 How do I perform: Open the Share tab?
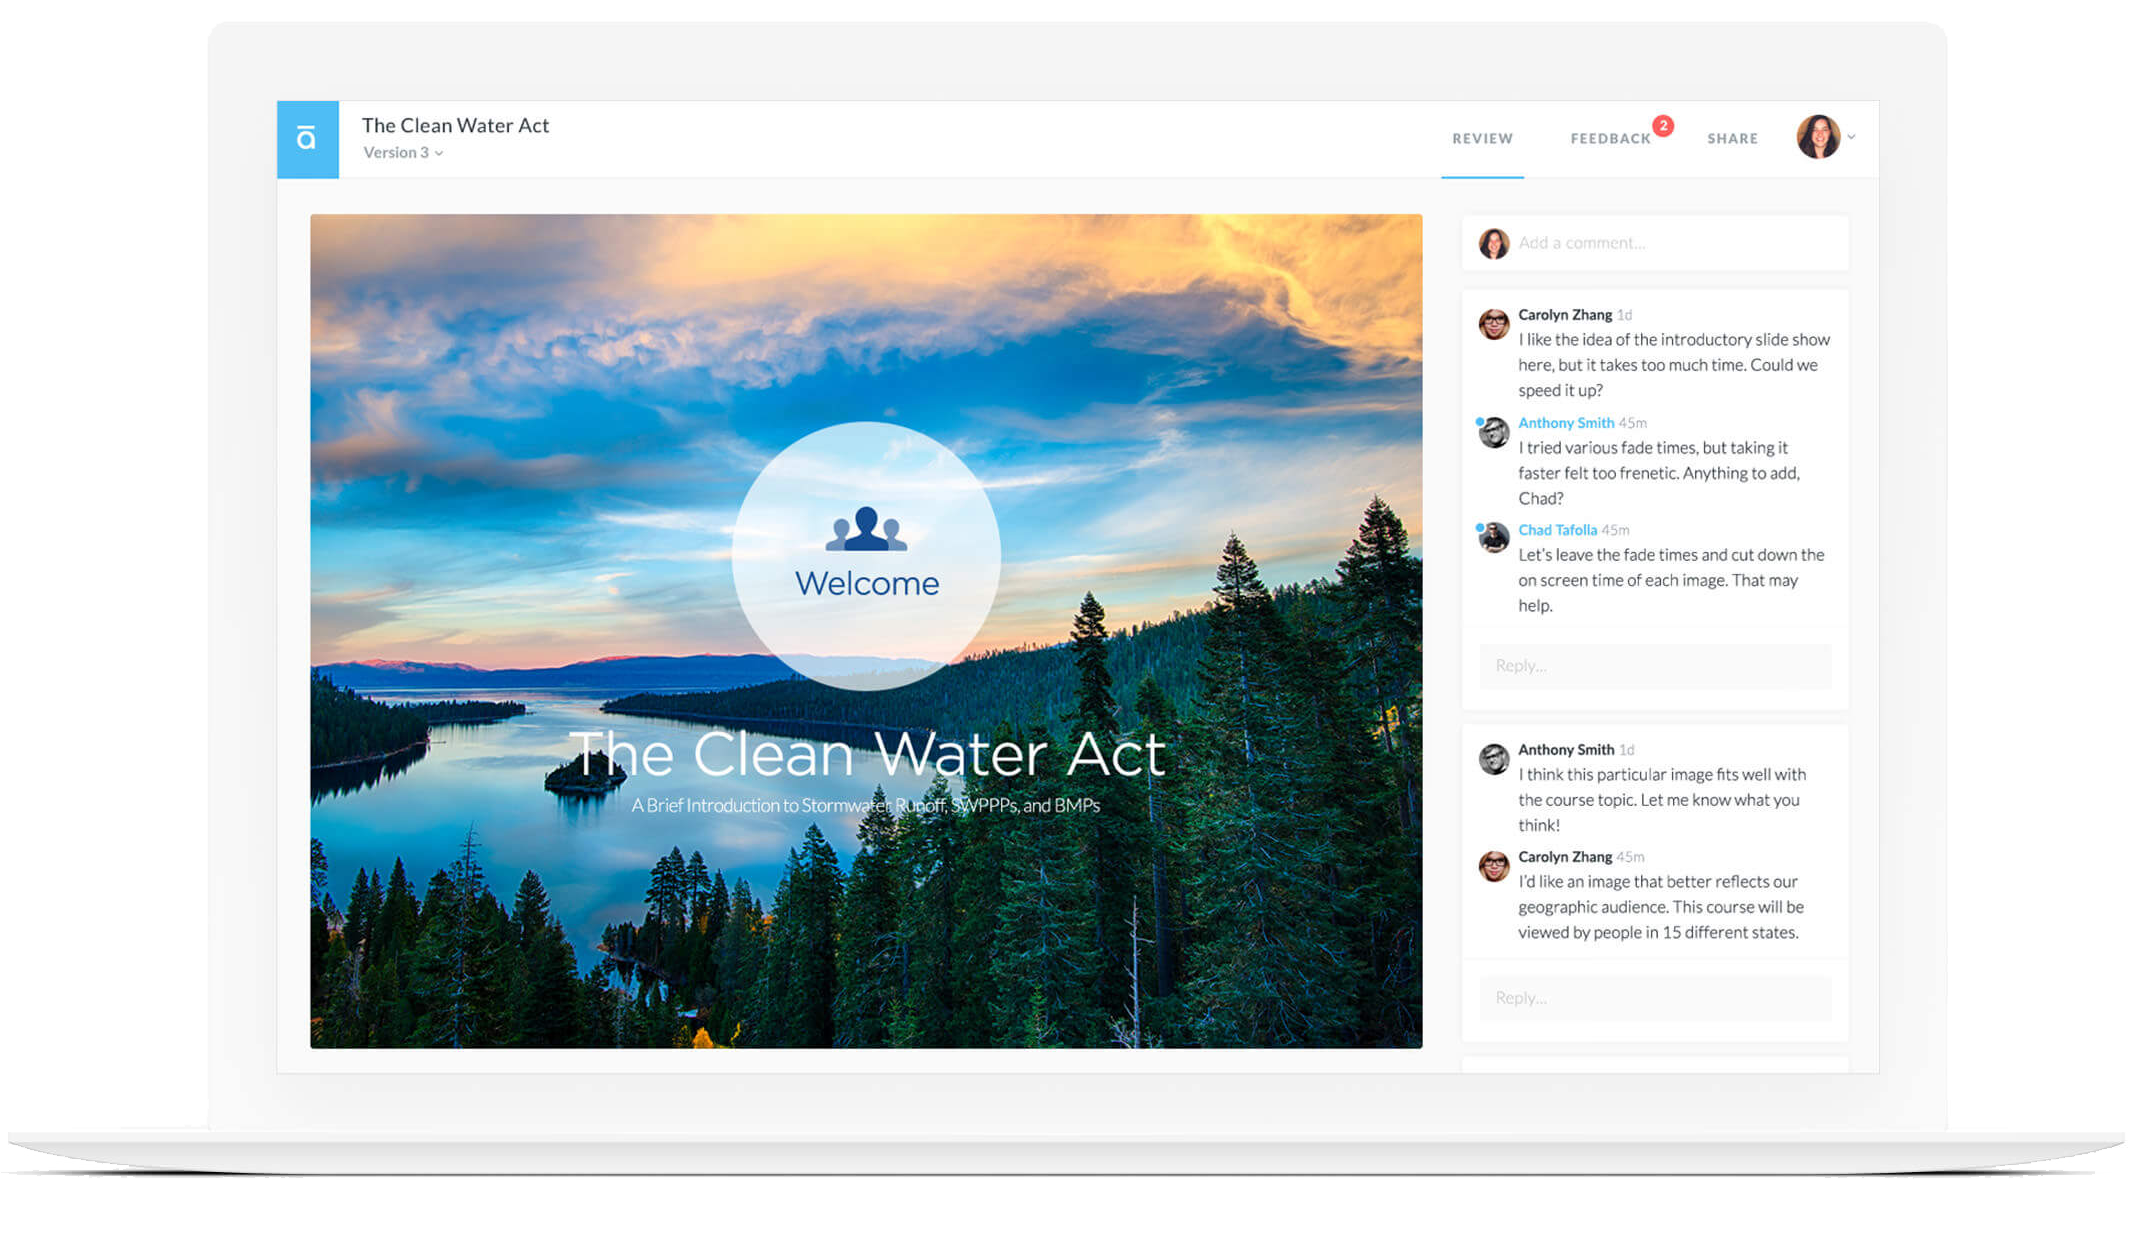(1732, 139)
